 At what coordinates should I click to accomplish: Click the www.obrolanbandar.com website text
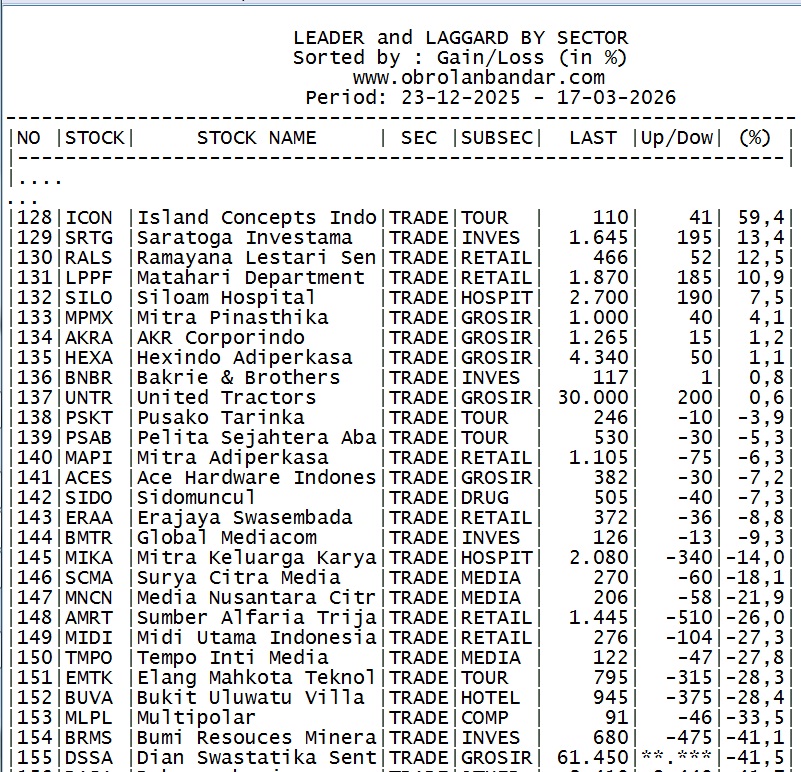point(478,78)
